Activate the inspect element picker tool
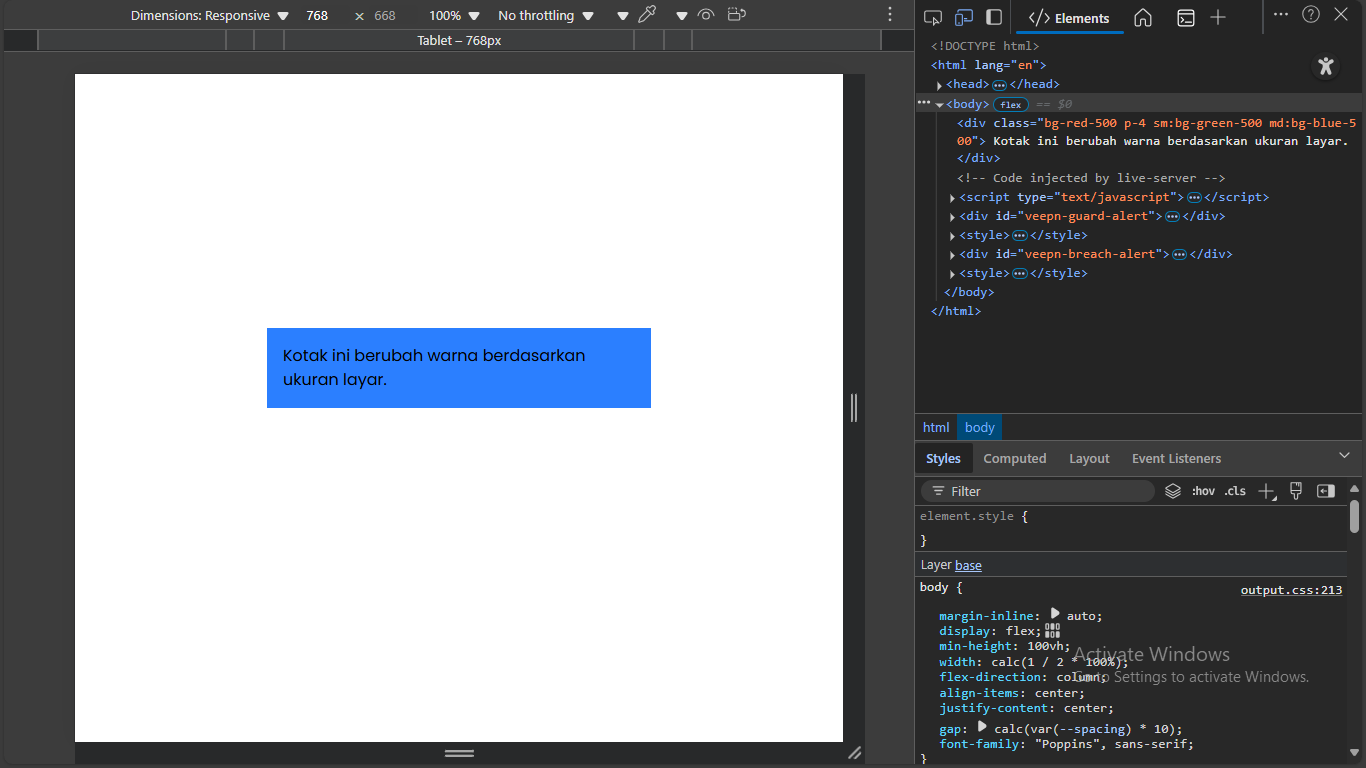Screen dimensions: 1366x768 point(933,17)
